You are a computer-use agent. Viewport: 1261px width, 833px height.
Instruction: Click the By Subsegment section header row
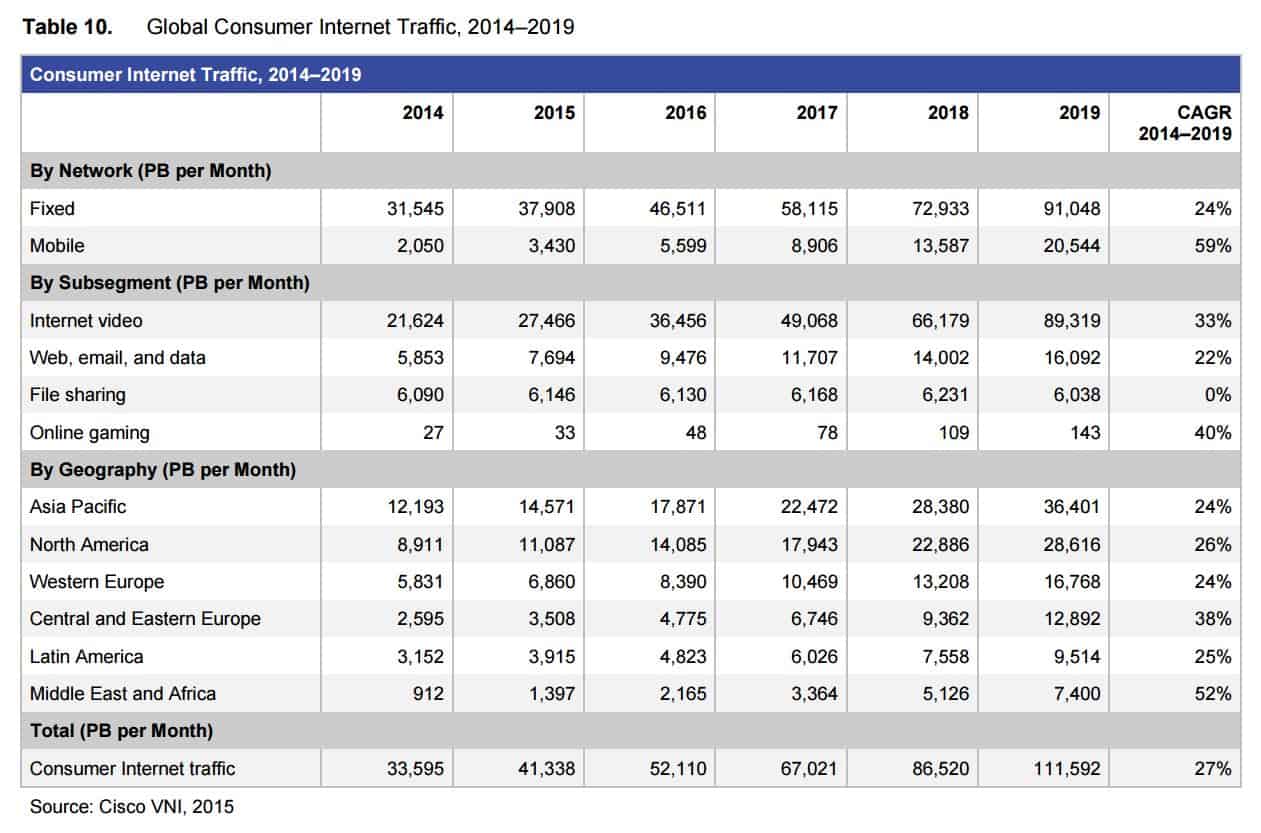170,283
